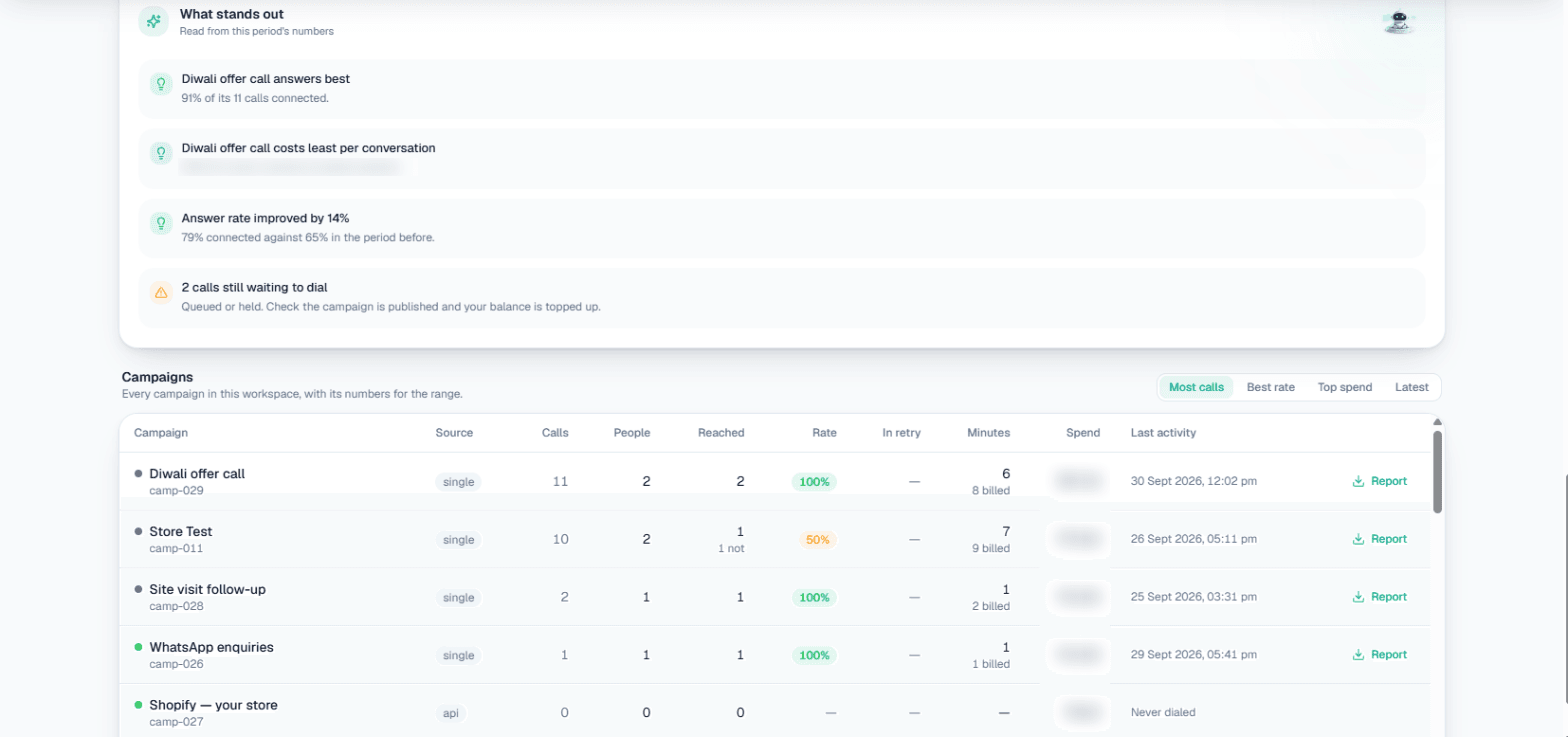1568x737 pixels.
Task: Switch to the Top spend sort tab
Action: pyautogui.click(x=1345, y=387)
